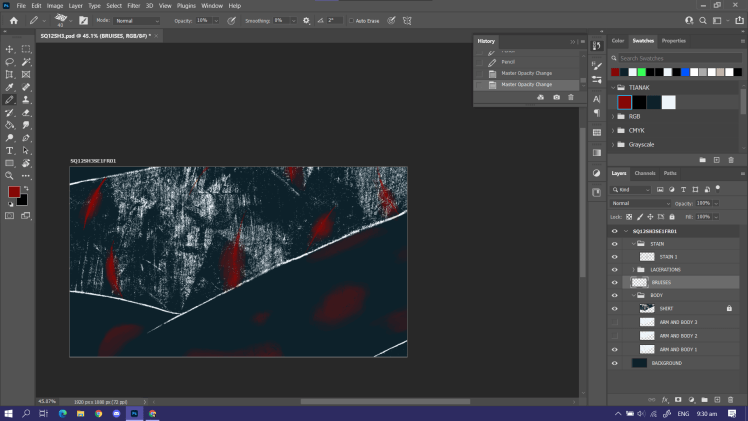Screen dimensions: 748x421
Task: Show the ARM AND BODY 3 layer
Action: tap(614, 322)
